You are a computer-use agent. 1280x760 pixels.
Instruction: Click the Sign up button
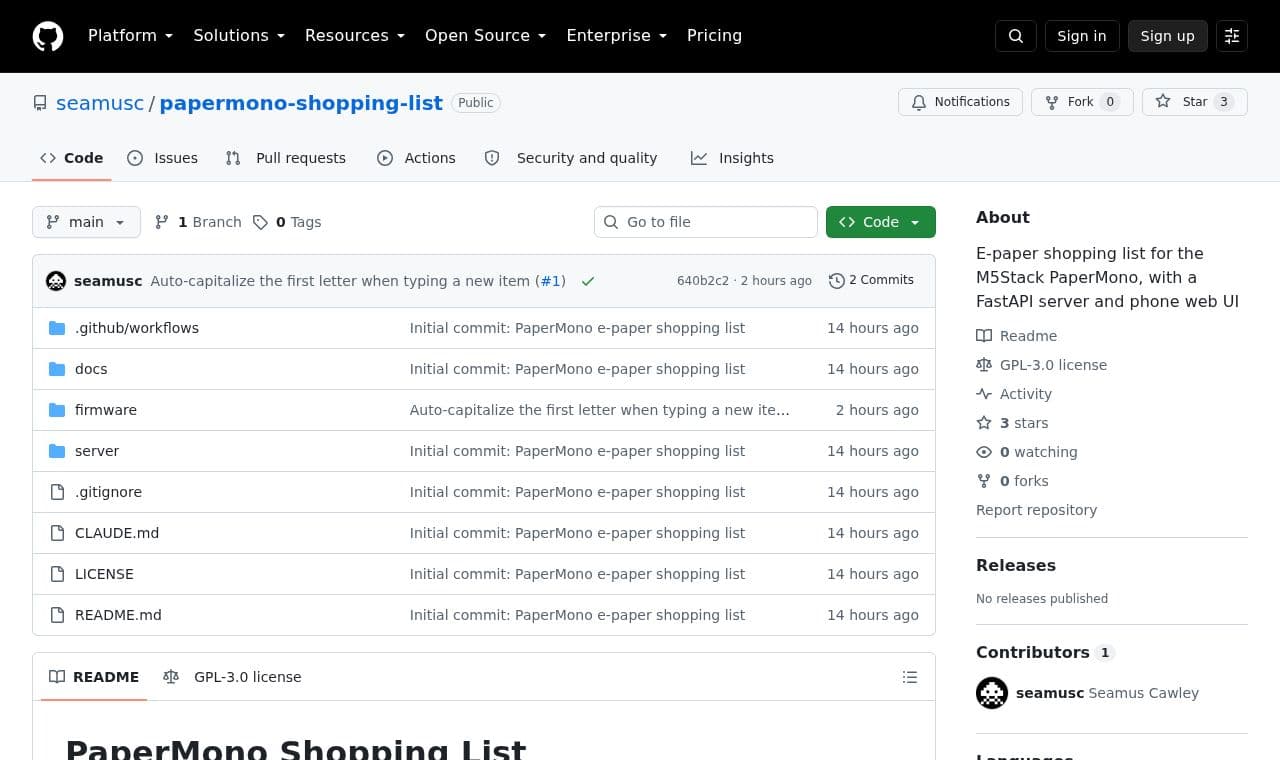click(1168, 36)
